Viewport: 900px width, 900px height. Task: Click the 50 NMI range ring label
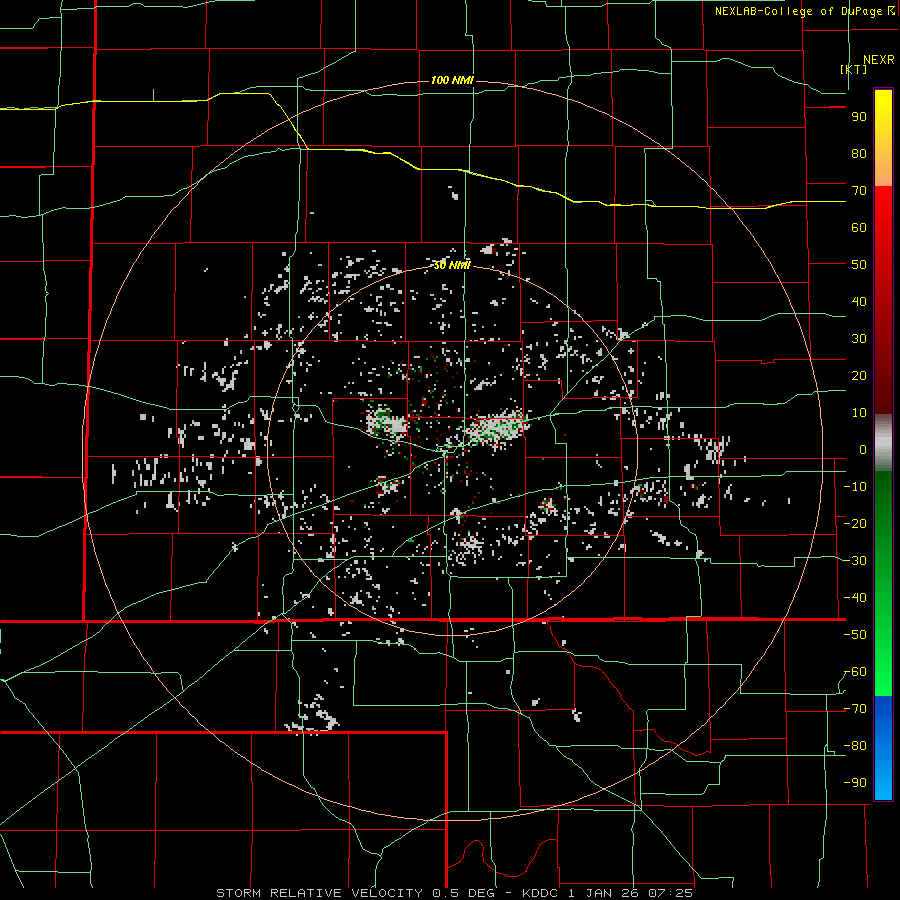point(452,265)
